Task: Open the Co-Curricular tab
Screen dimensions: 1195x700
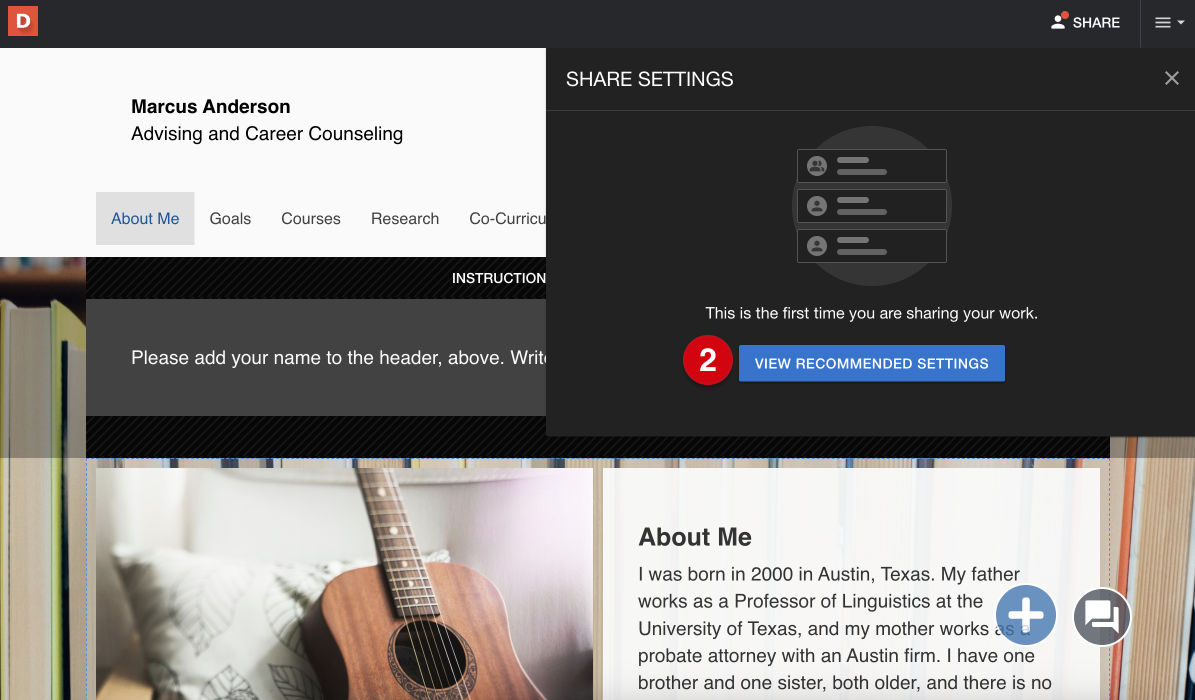Action: (507, 219)
